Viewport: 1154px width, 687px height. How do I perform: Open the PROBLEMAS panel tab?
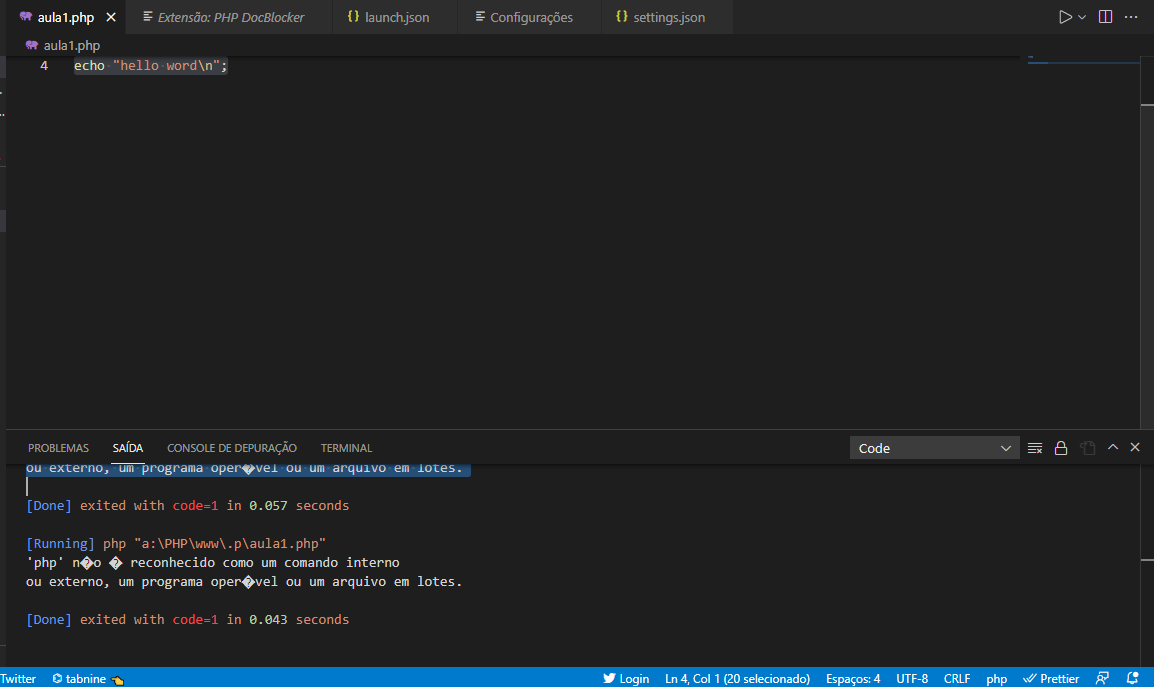tap(58, 448)
